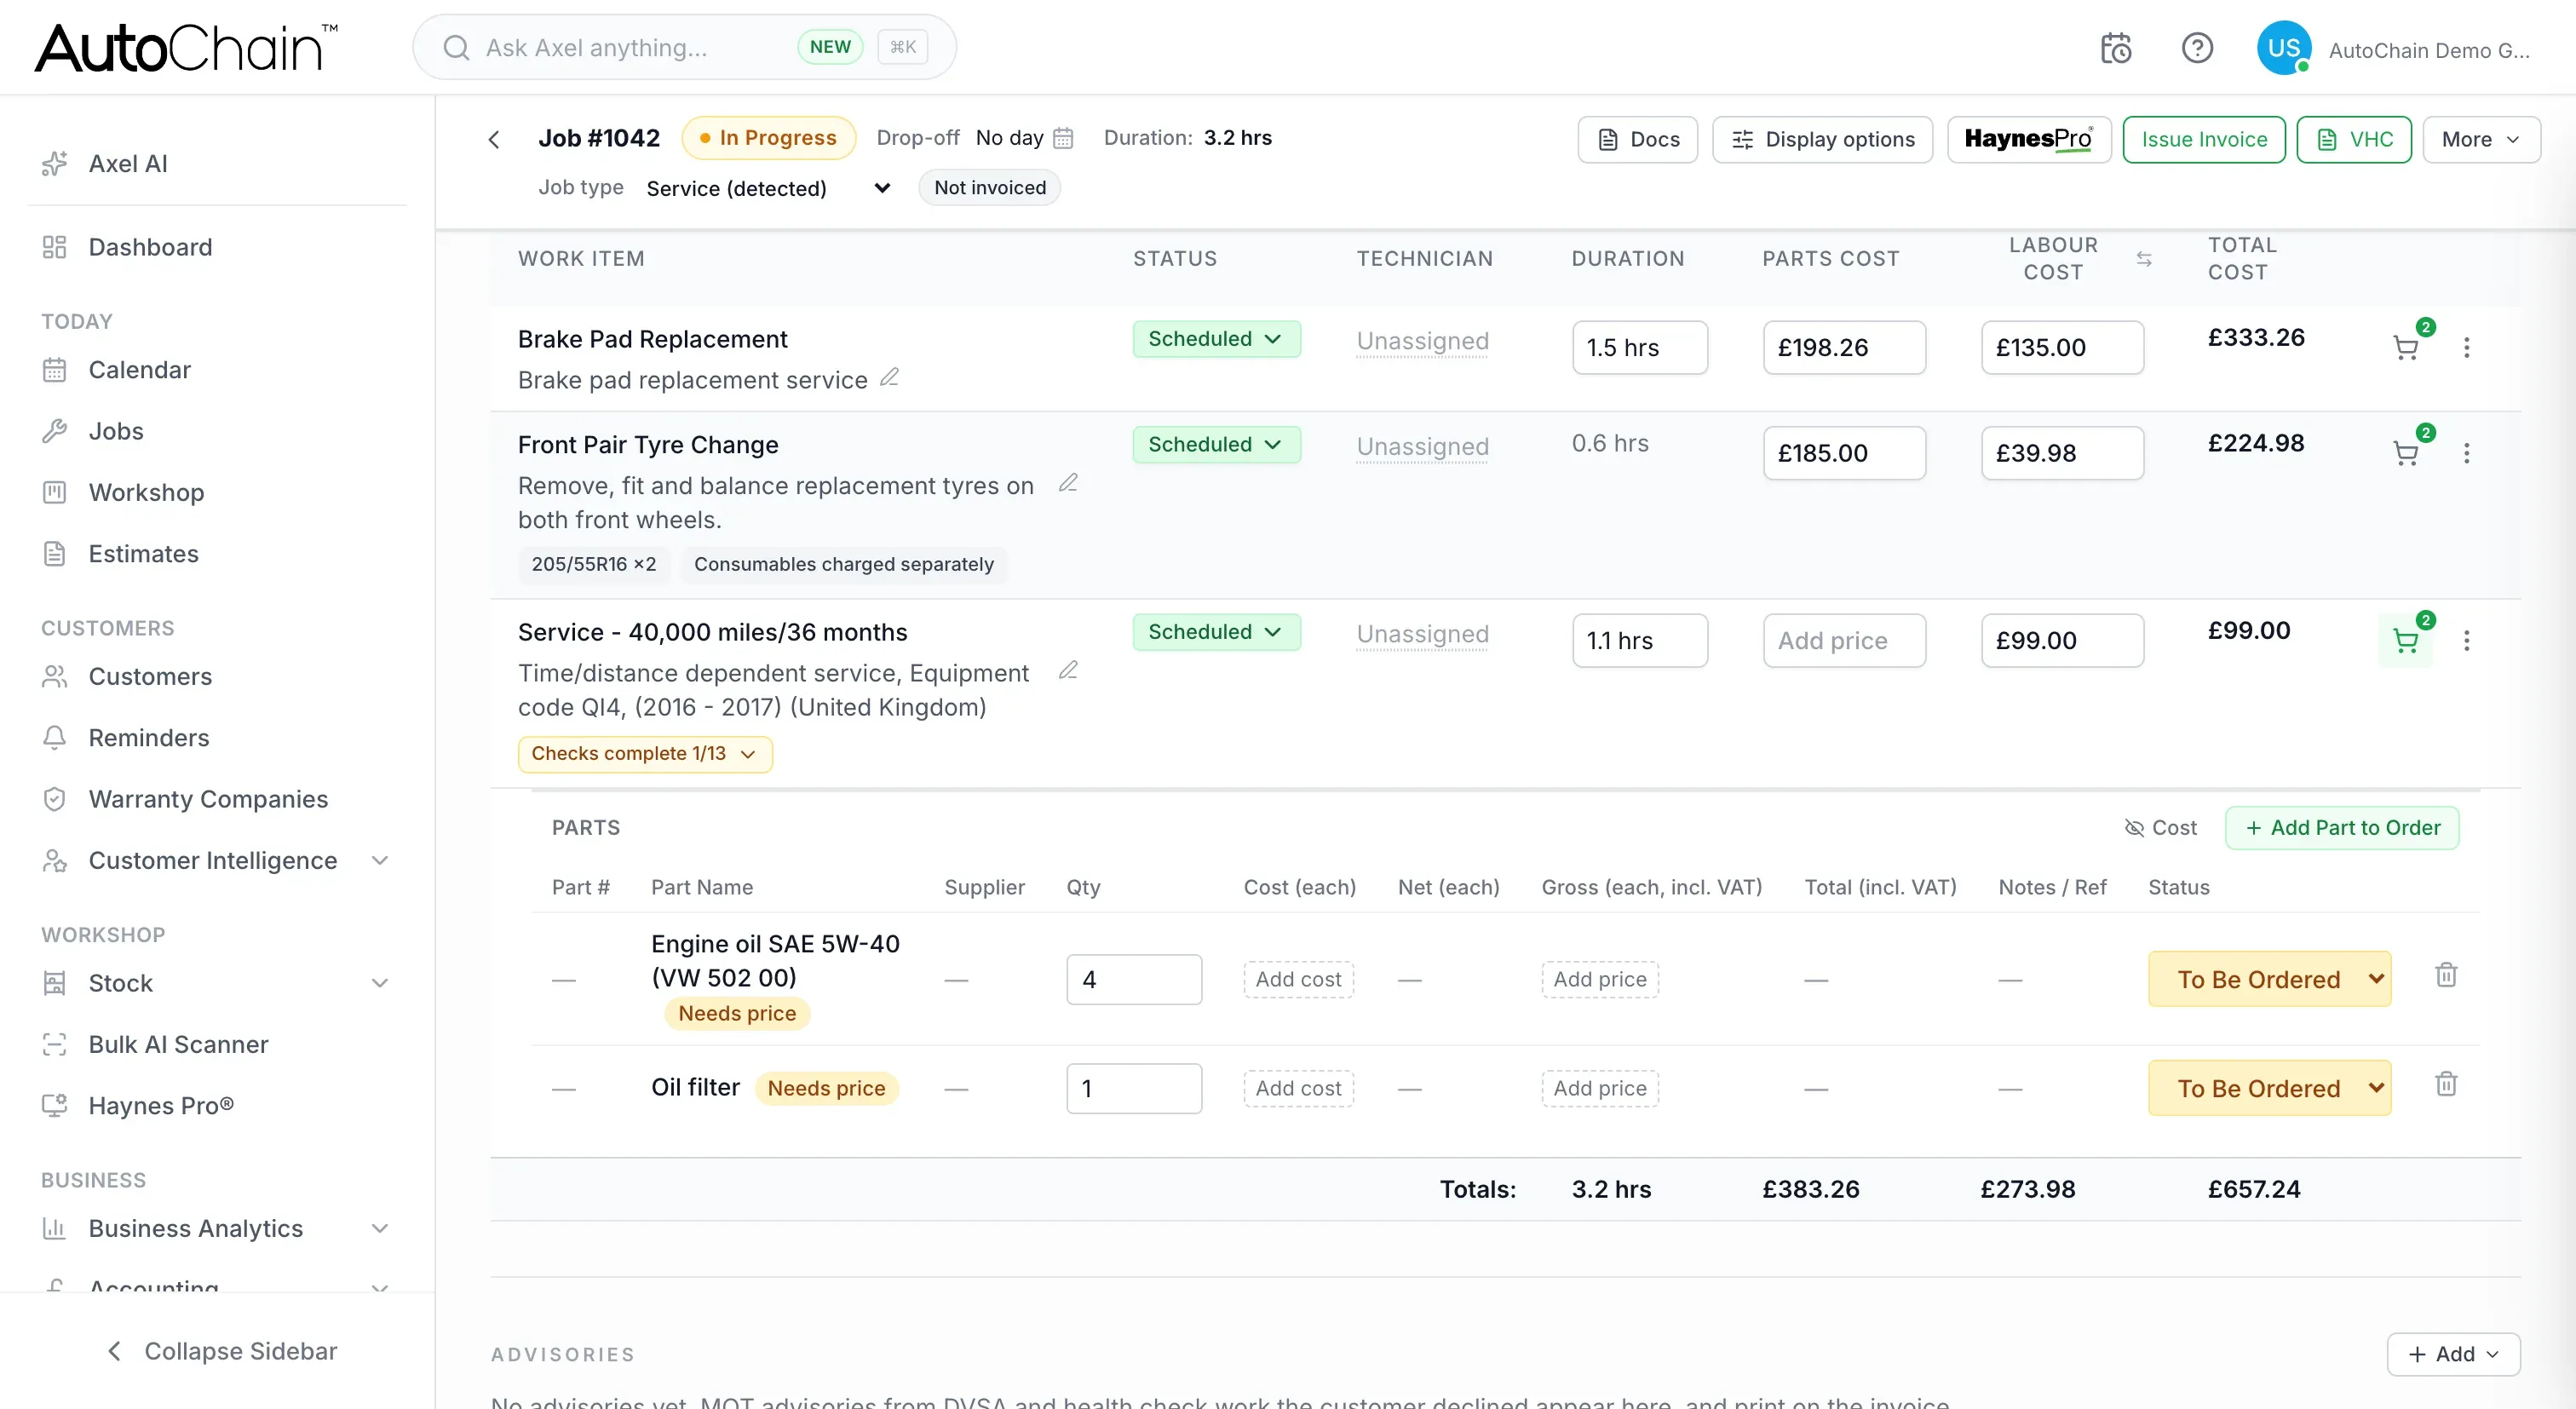
Task: Go to Jobs in sidebar
Action: [x=116, y=431]
